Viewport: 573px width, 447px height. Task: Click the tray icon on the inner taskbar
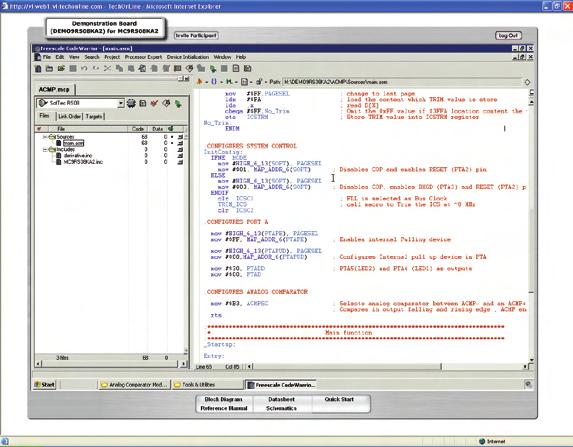528,384
